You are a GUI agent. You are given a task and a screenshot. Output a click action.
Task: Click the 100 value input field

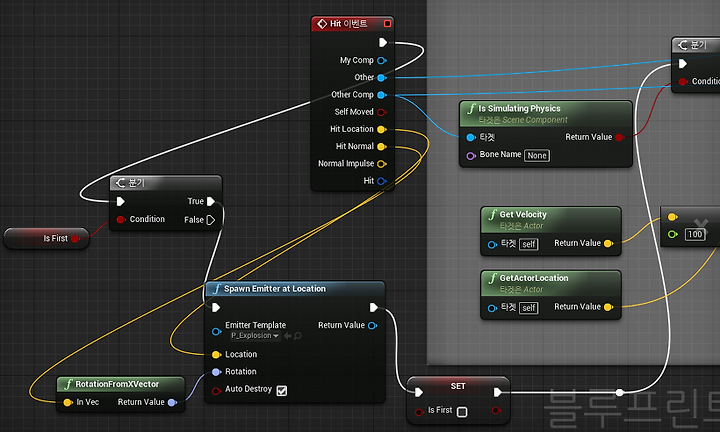(695, 235)
